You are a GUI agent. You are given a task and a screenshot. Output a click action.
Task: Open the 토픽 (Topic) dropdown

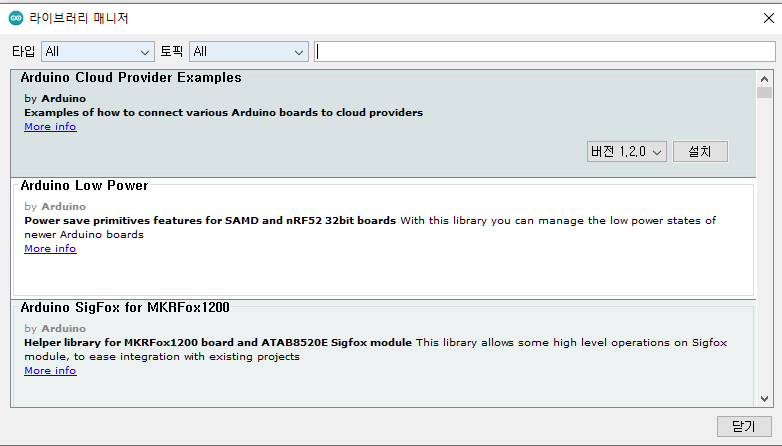[248, 51]
